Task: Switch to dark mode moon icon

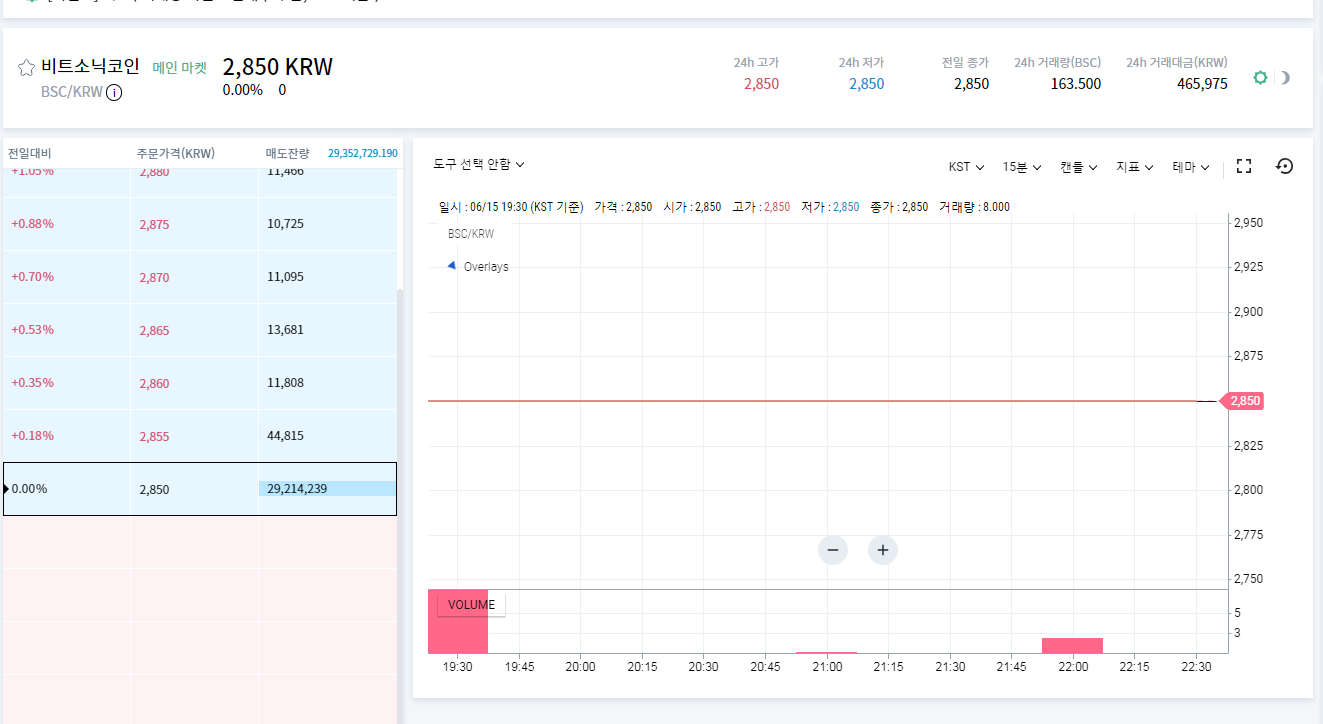Action: [x=1285, y=77]
